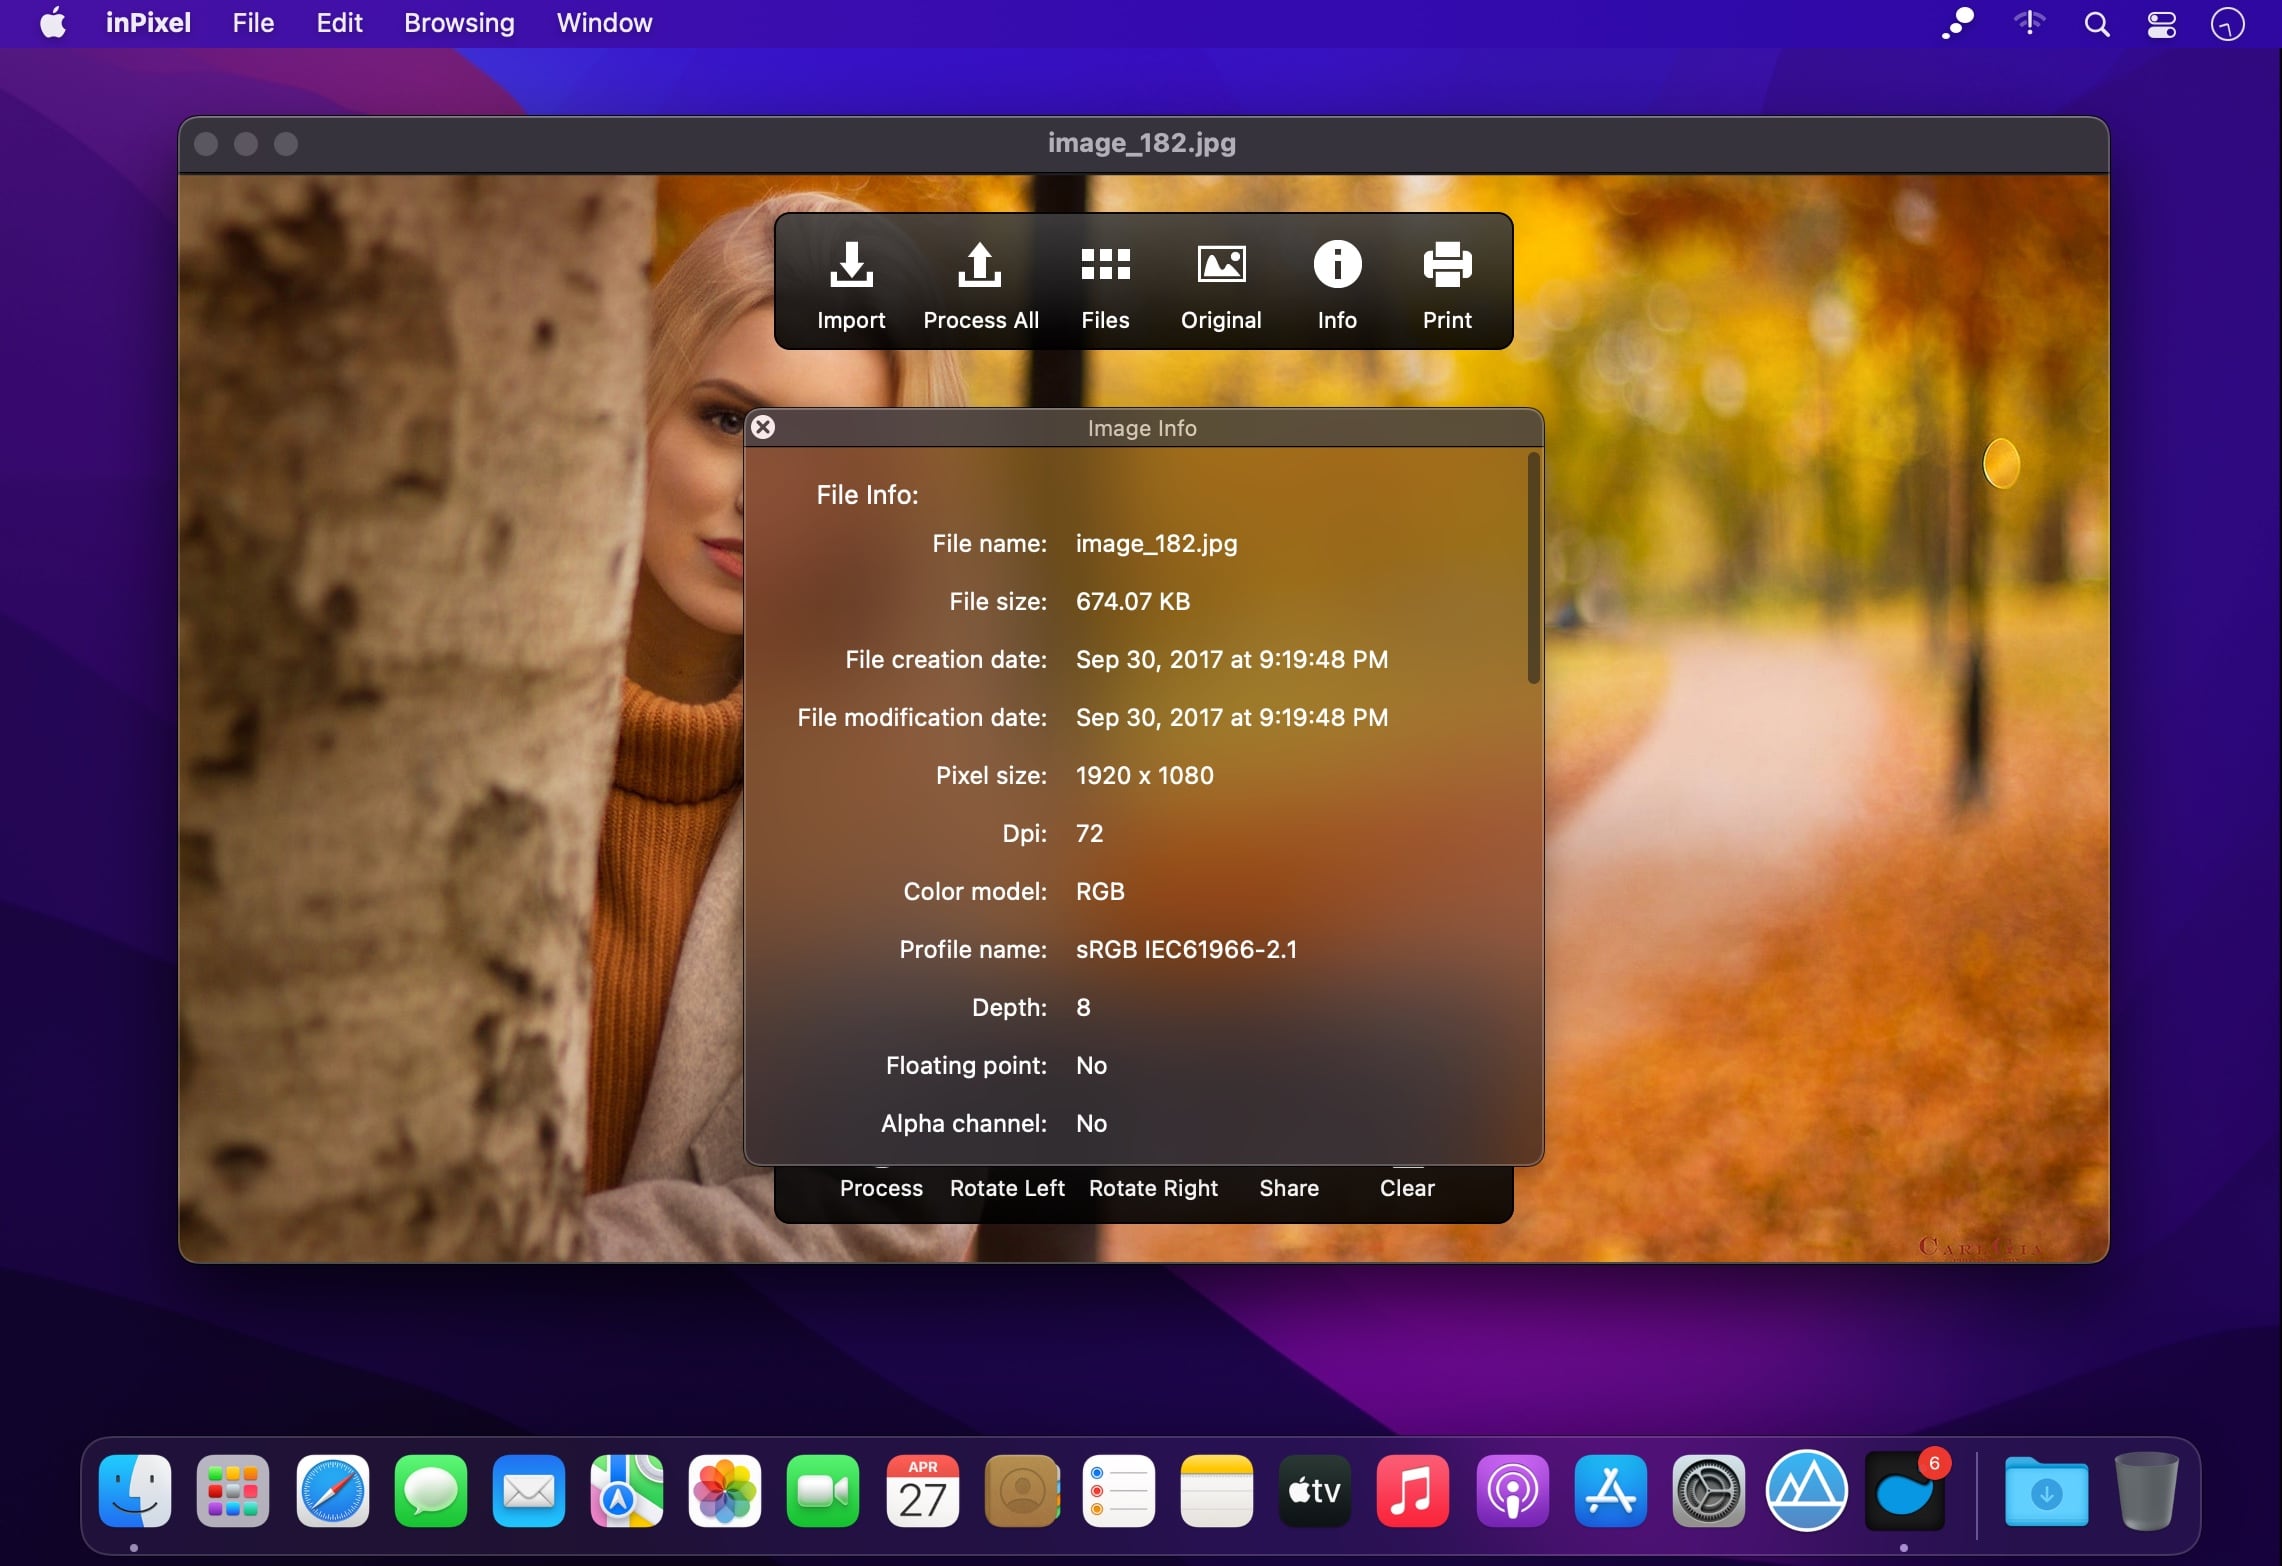Click the Dock app with badge 6
The height and width of the screenshot is (1566, 2282).
click(x=1905, y=1491)
